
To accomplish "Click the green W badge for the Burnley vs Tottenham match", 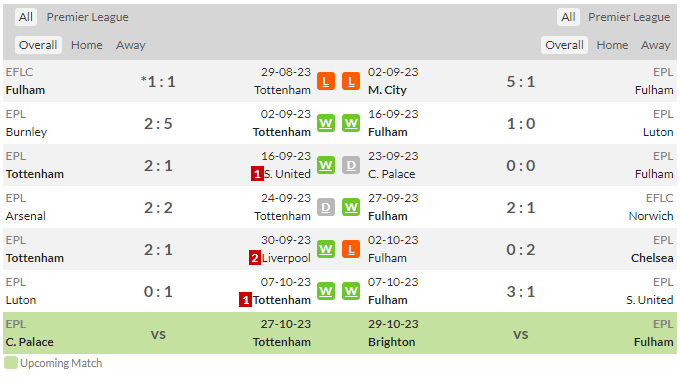I will pyautogui.click(x=326, y=123).
